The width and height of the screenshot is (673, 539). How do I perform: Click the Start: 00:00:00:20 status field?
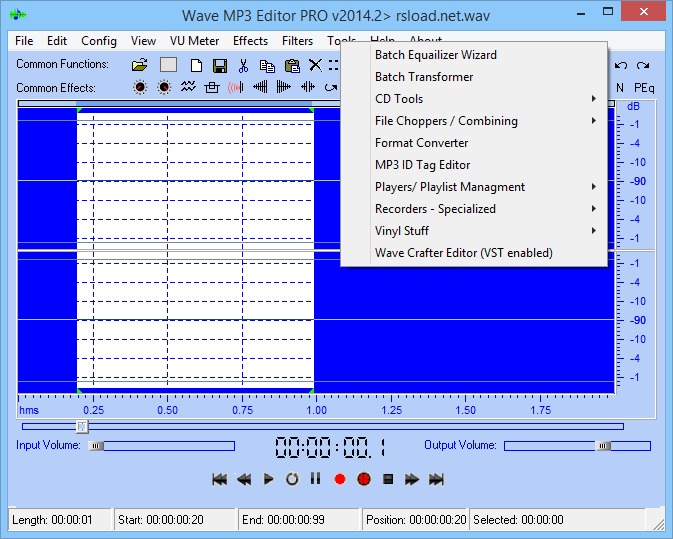[x=176, y=520]
